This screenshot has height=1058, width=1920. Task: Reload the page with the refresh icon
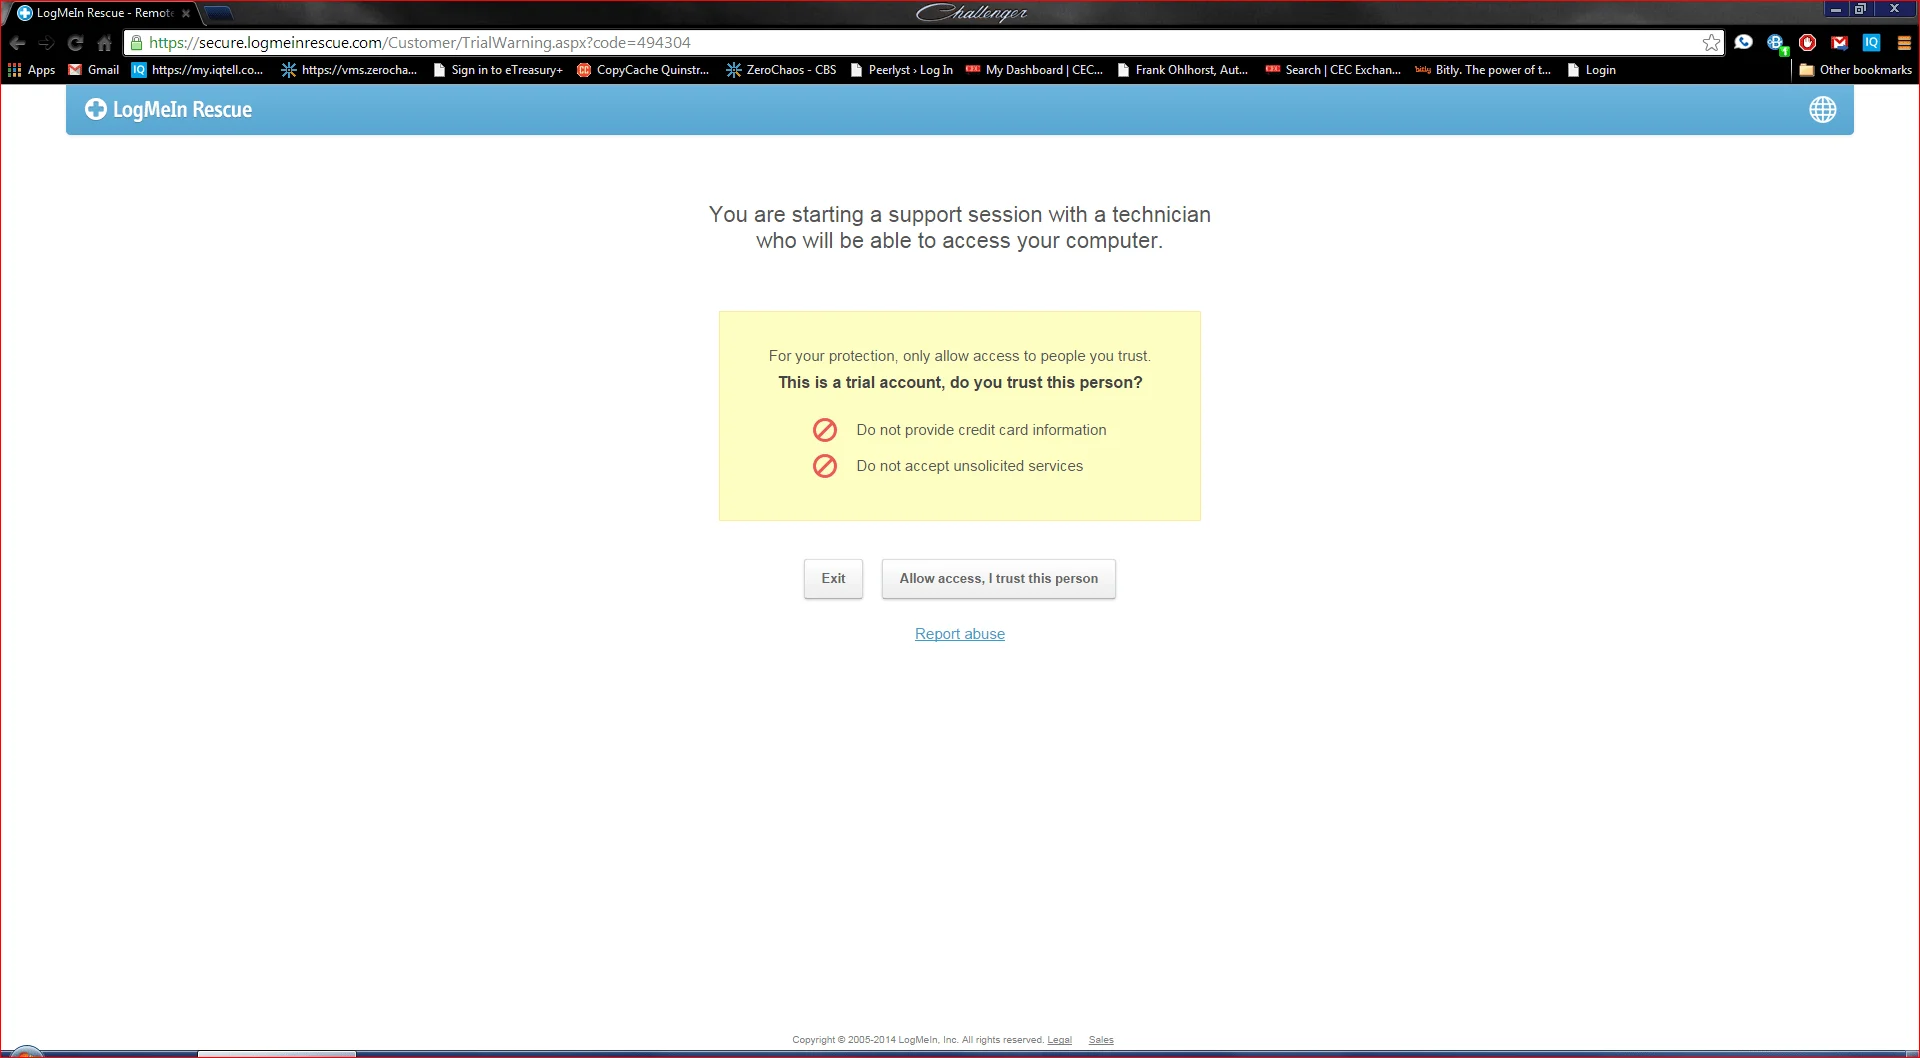coord(75,43)
